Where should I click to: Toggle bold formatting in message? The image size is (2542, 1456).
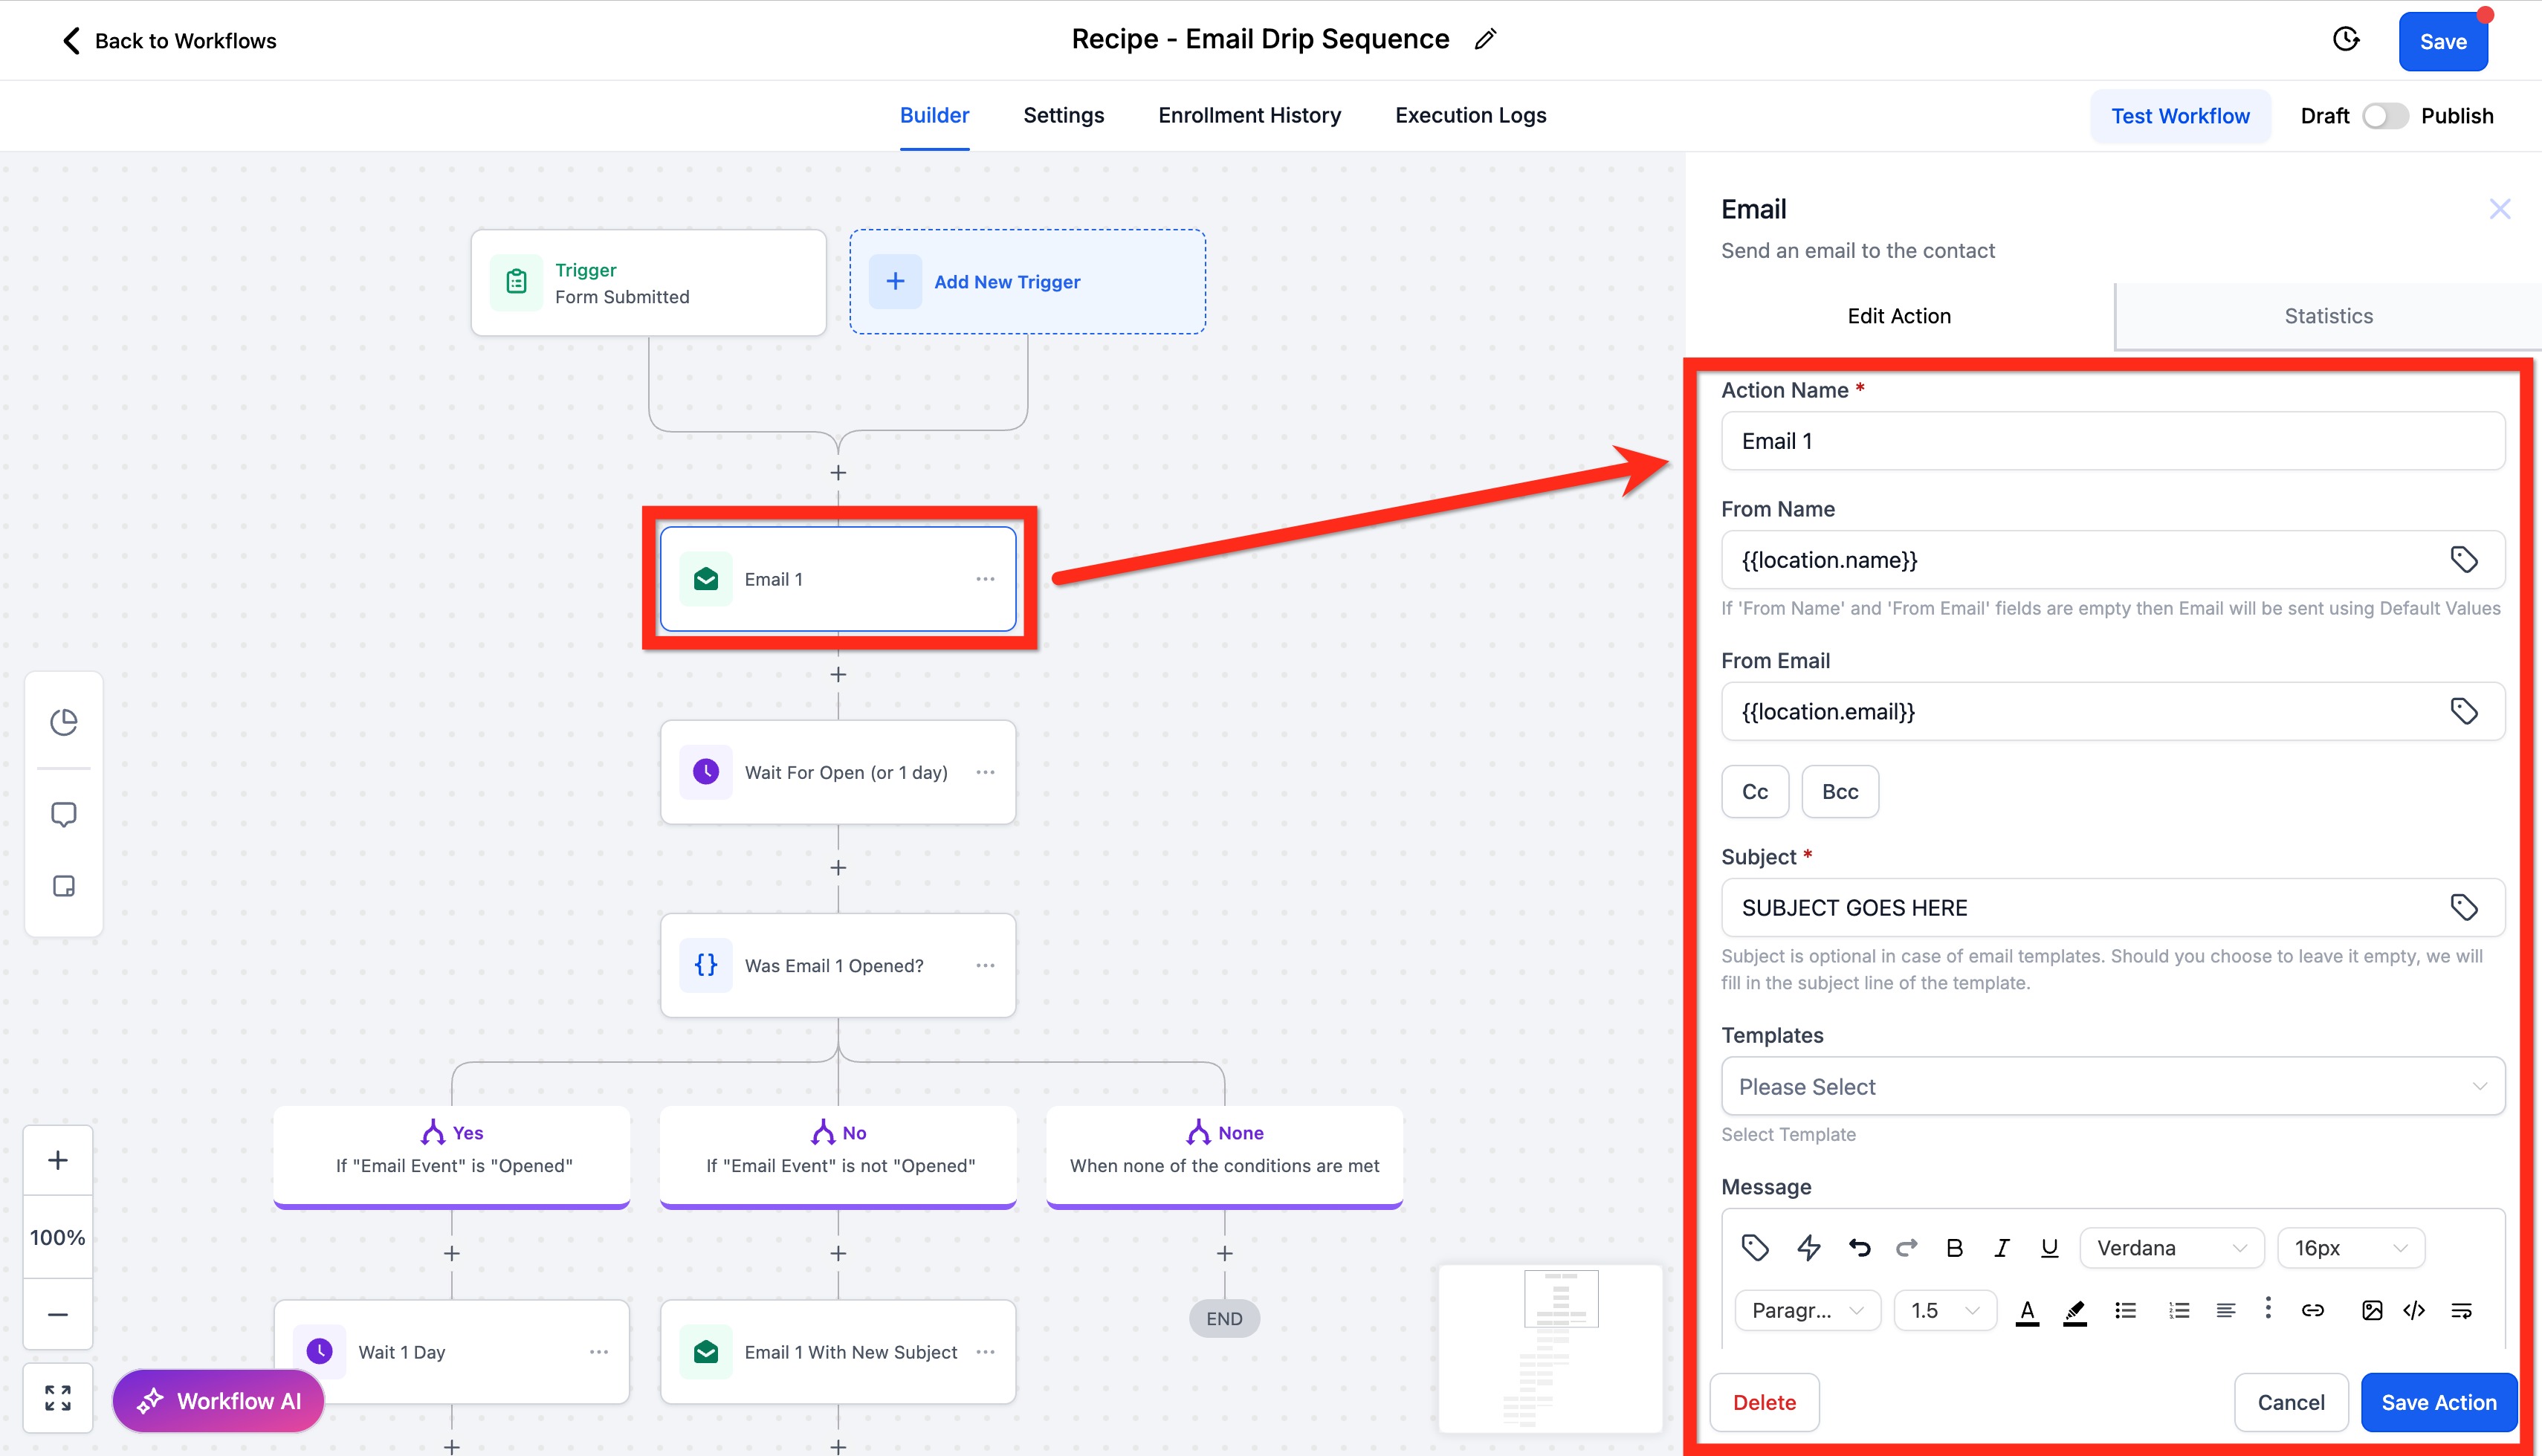[1954, 1248]
